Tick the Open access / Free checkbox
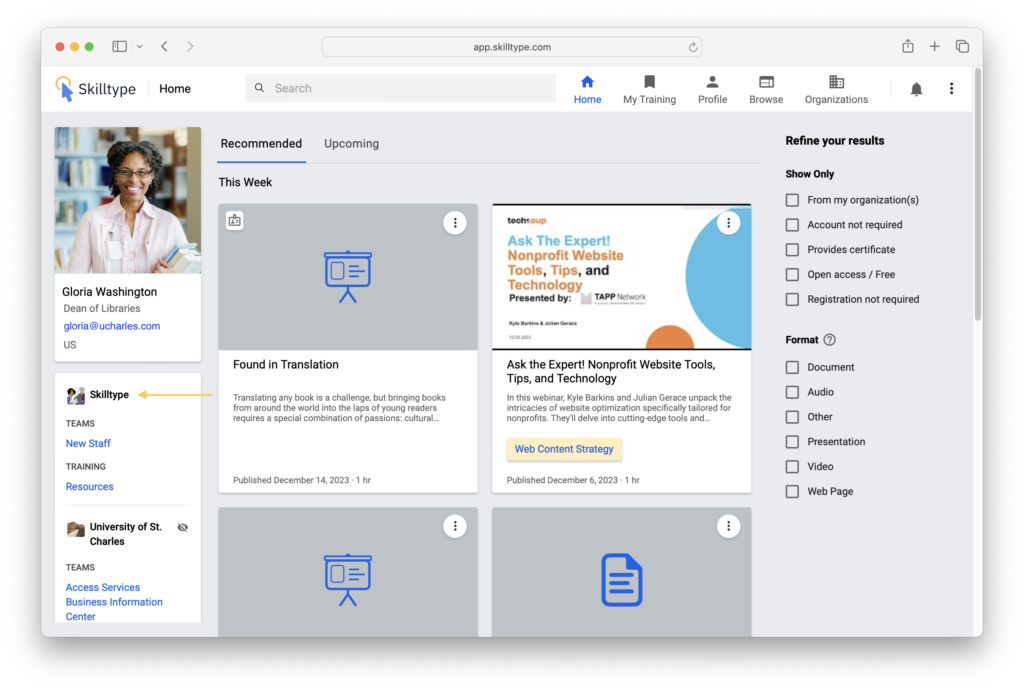Viewport: 1024px width, 691px height. click(x=792, y=274)
